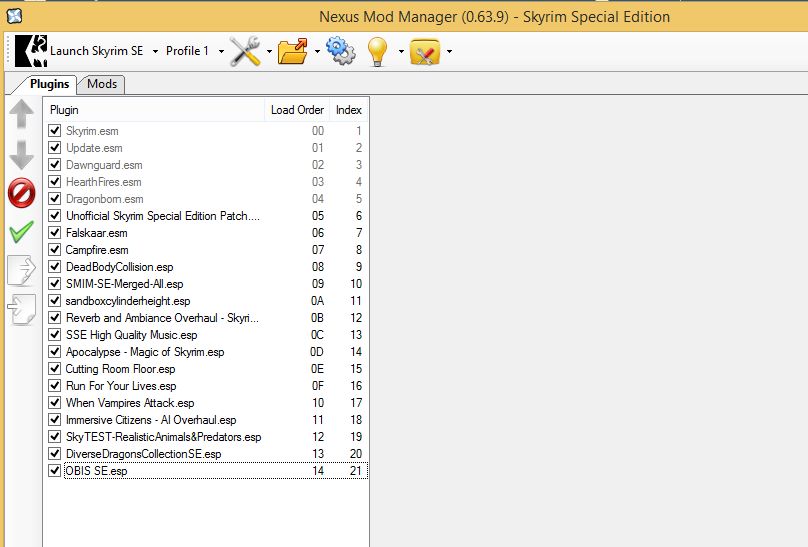Toggle the Dawnguard.esm checkbox

tap(55, 165)
